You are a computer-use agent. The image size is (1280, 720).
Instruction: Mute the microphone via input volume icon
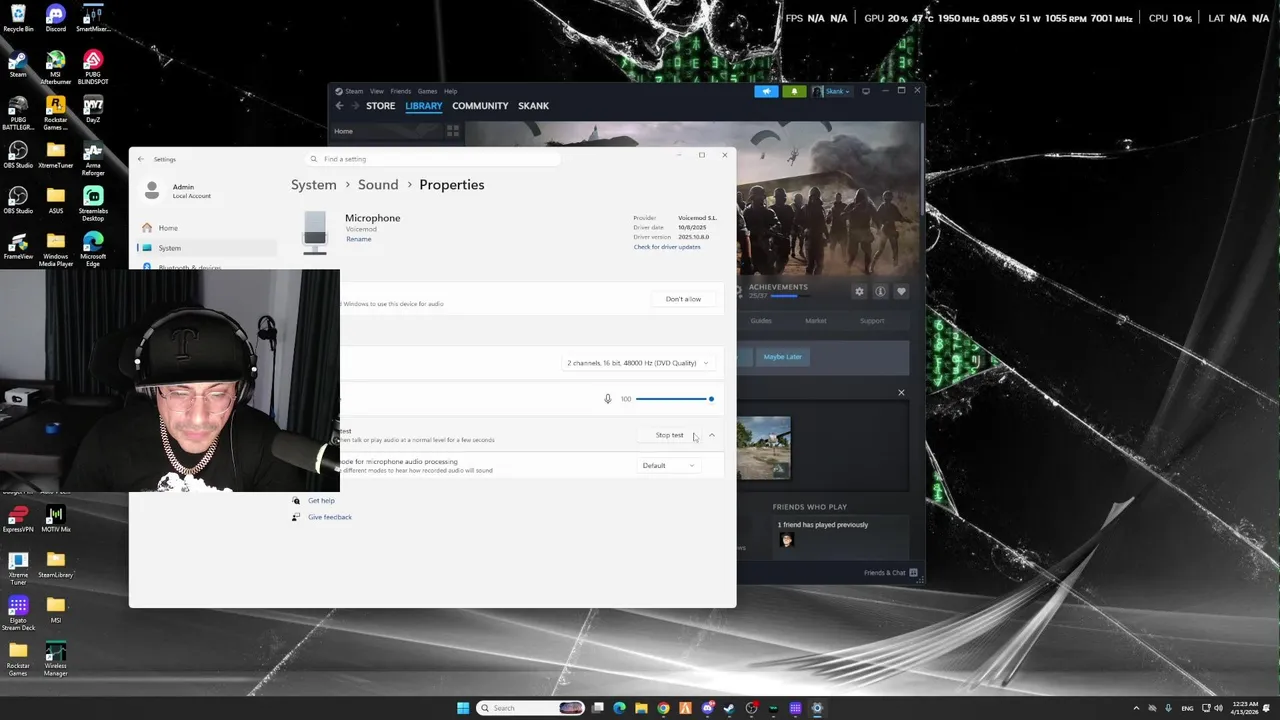click(607, 399)
